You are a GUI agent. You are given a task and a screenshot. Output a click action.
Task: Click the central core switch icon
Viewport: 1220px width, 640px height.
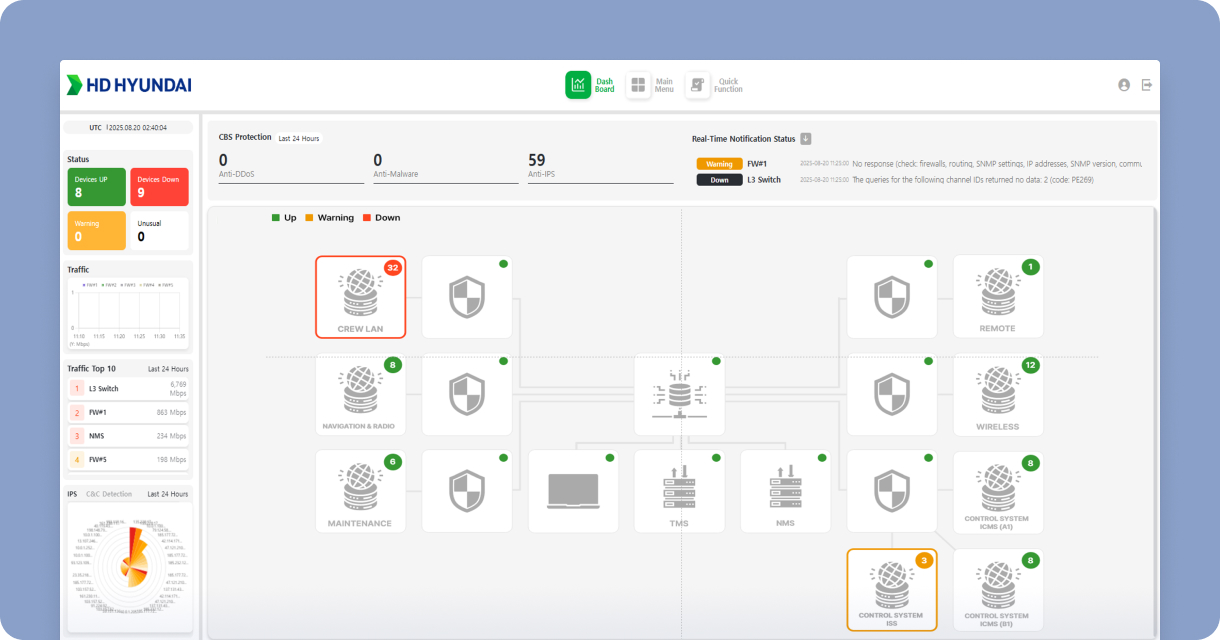[x=679, y=394]
